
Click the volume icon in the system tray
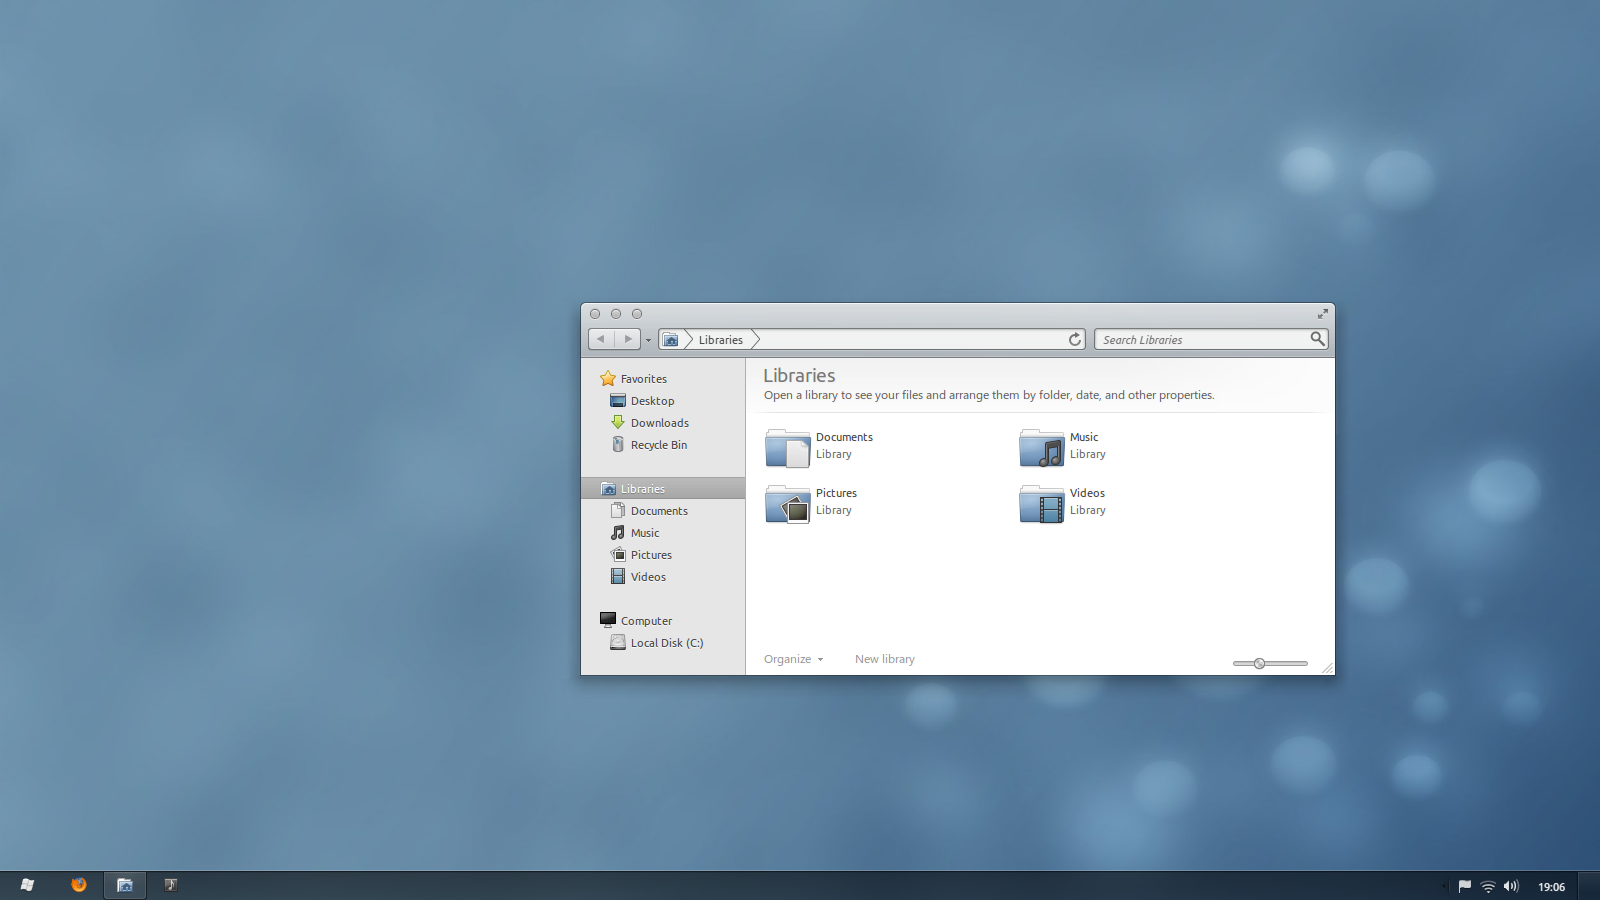[x=1512, y=885]
